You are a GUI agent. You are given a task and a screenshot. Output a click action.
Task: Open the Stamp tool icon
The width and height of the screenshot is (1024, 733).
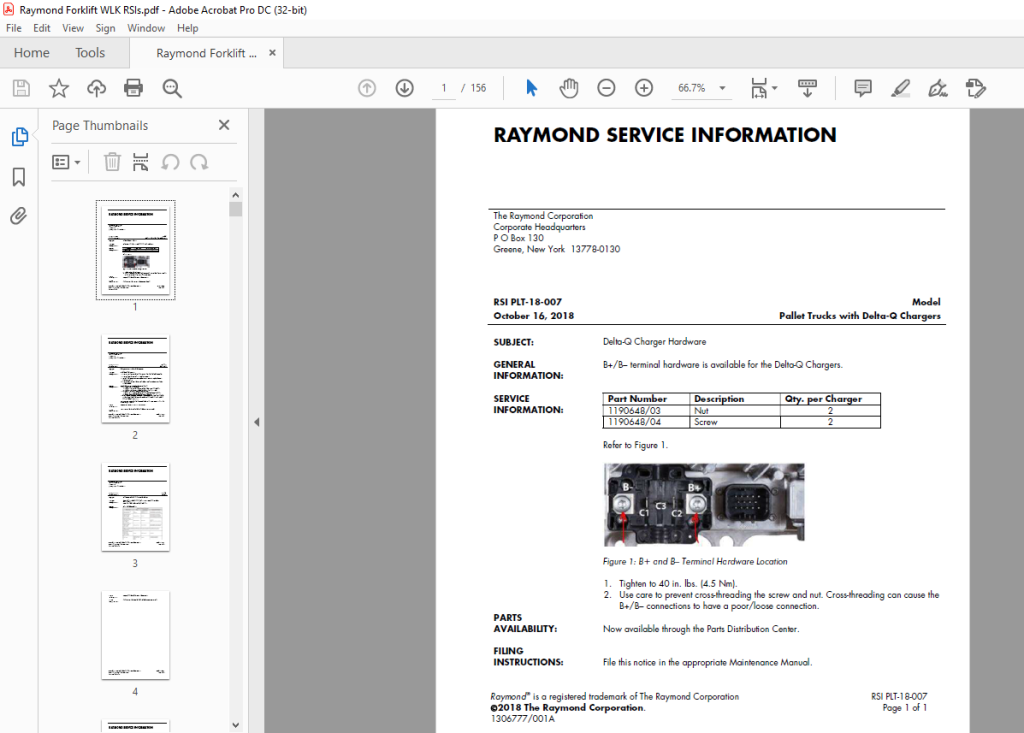tap(976, 88)
